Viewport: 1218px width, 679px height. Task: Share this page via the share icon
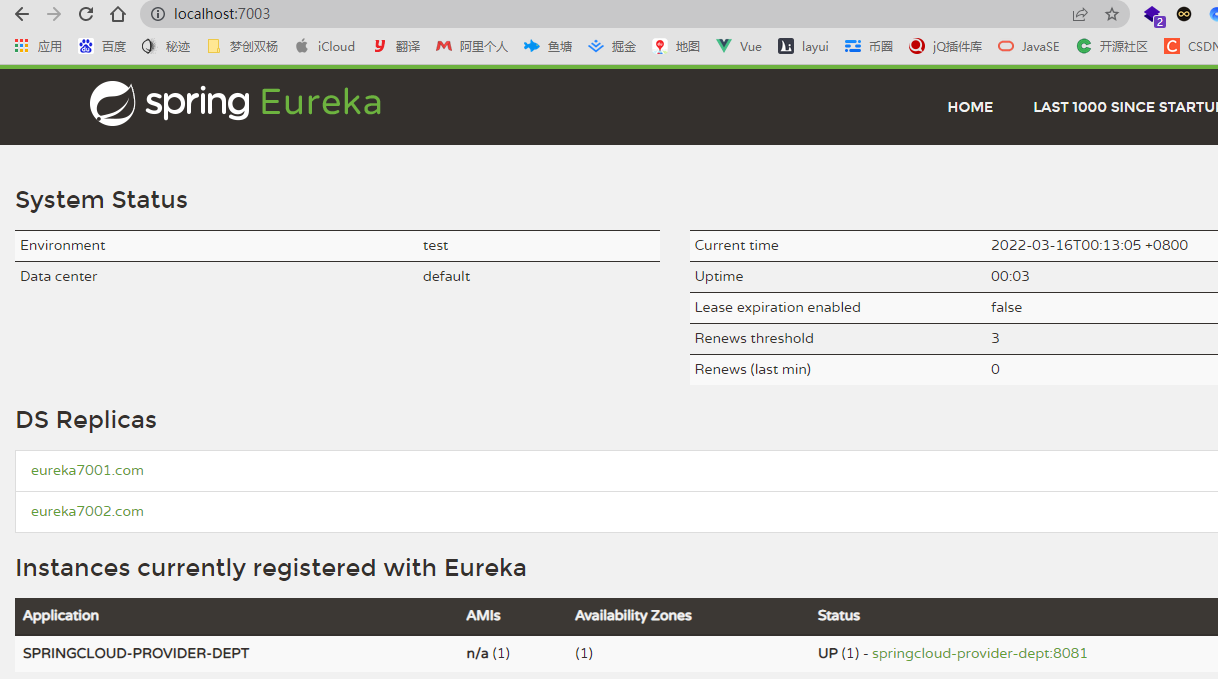(x=1080, y=14)
